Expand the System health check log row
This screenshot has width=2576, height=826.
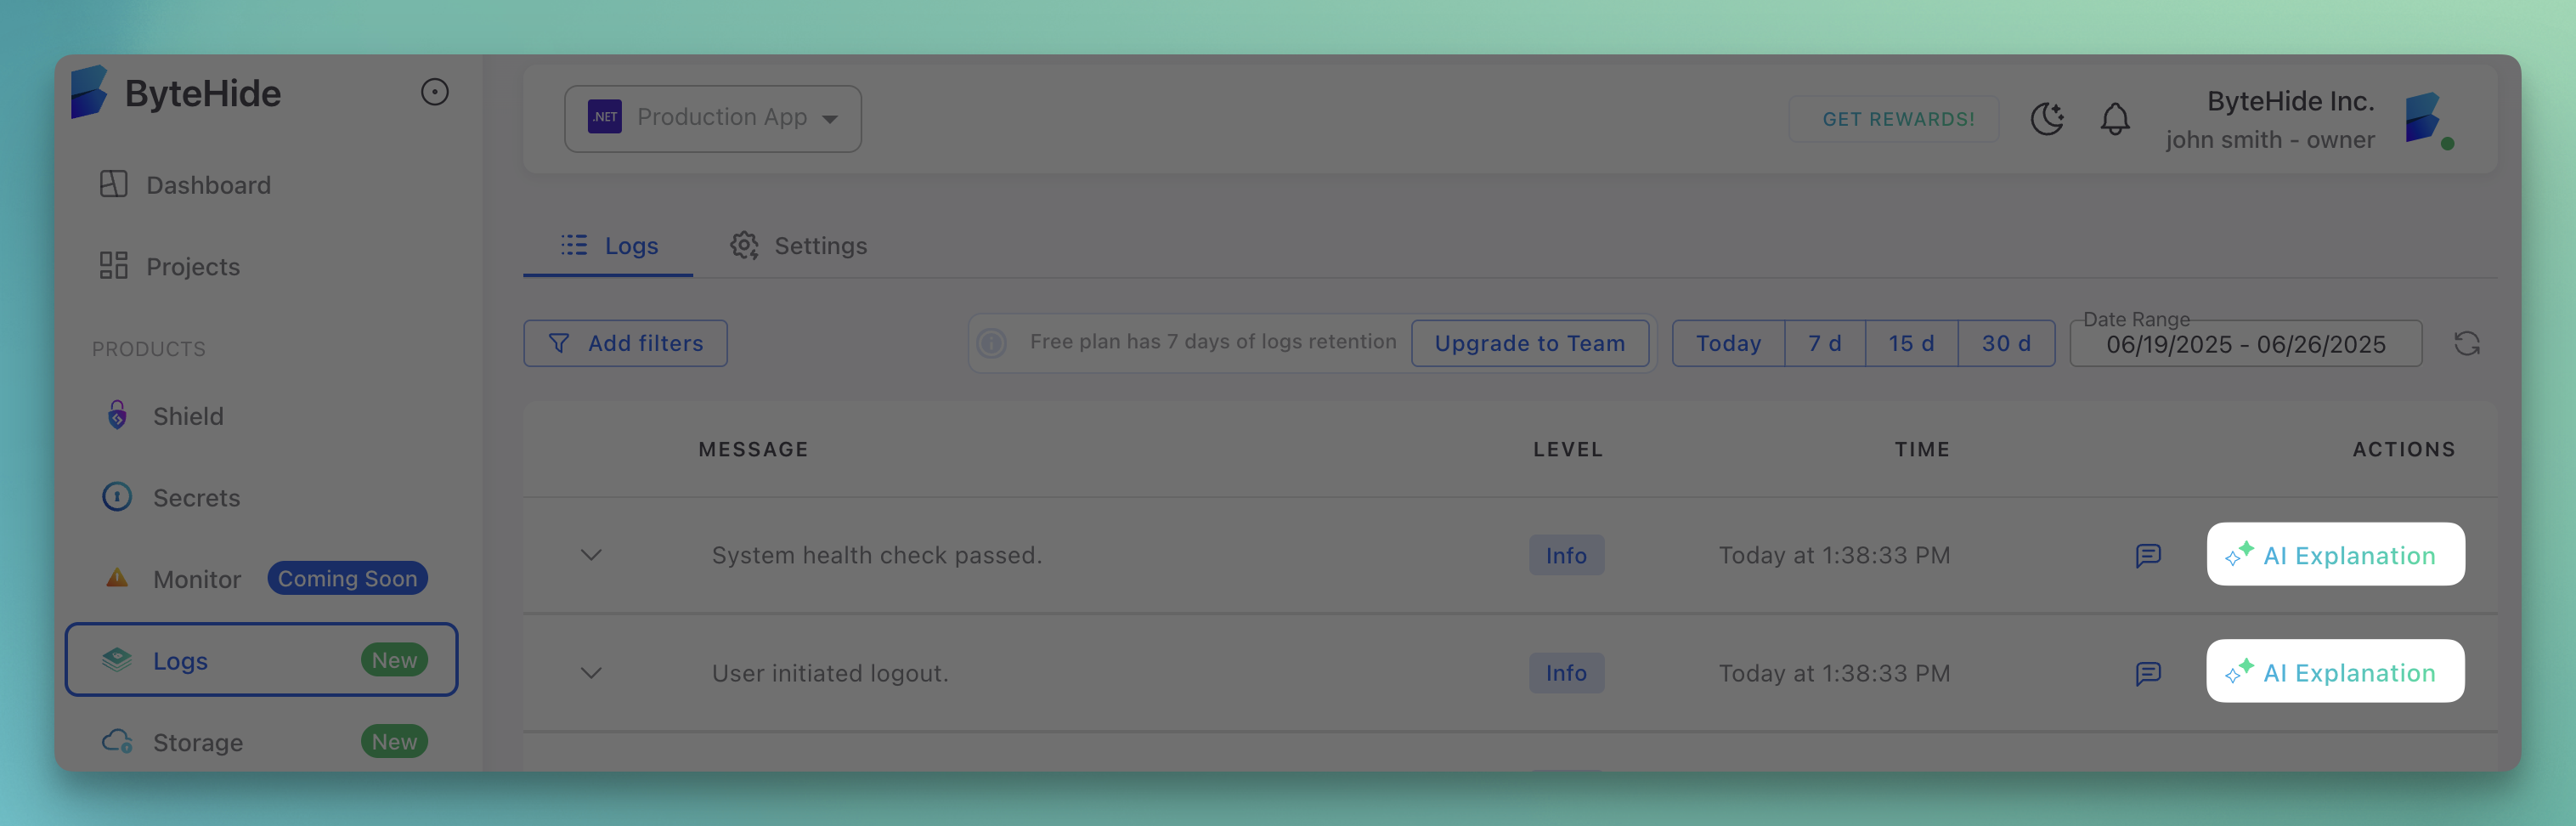click(x=591, y=556)
